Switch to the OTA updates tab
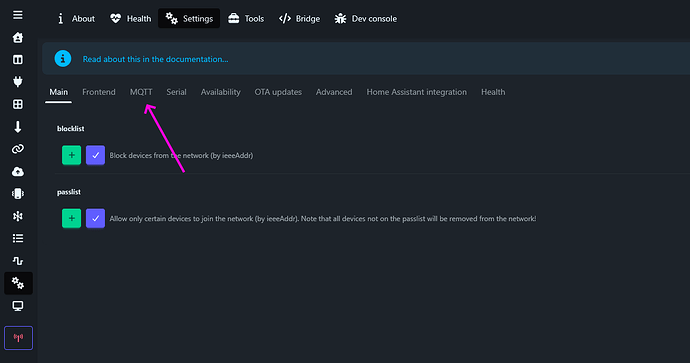Viewport: 690px width, 363px height. pyautogui.click(x=278, y=92)
